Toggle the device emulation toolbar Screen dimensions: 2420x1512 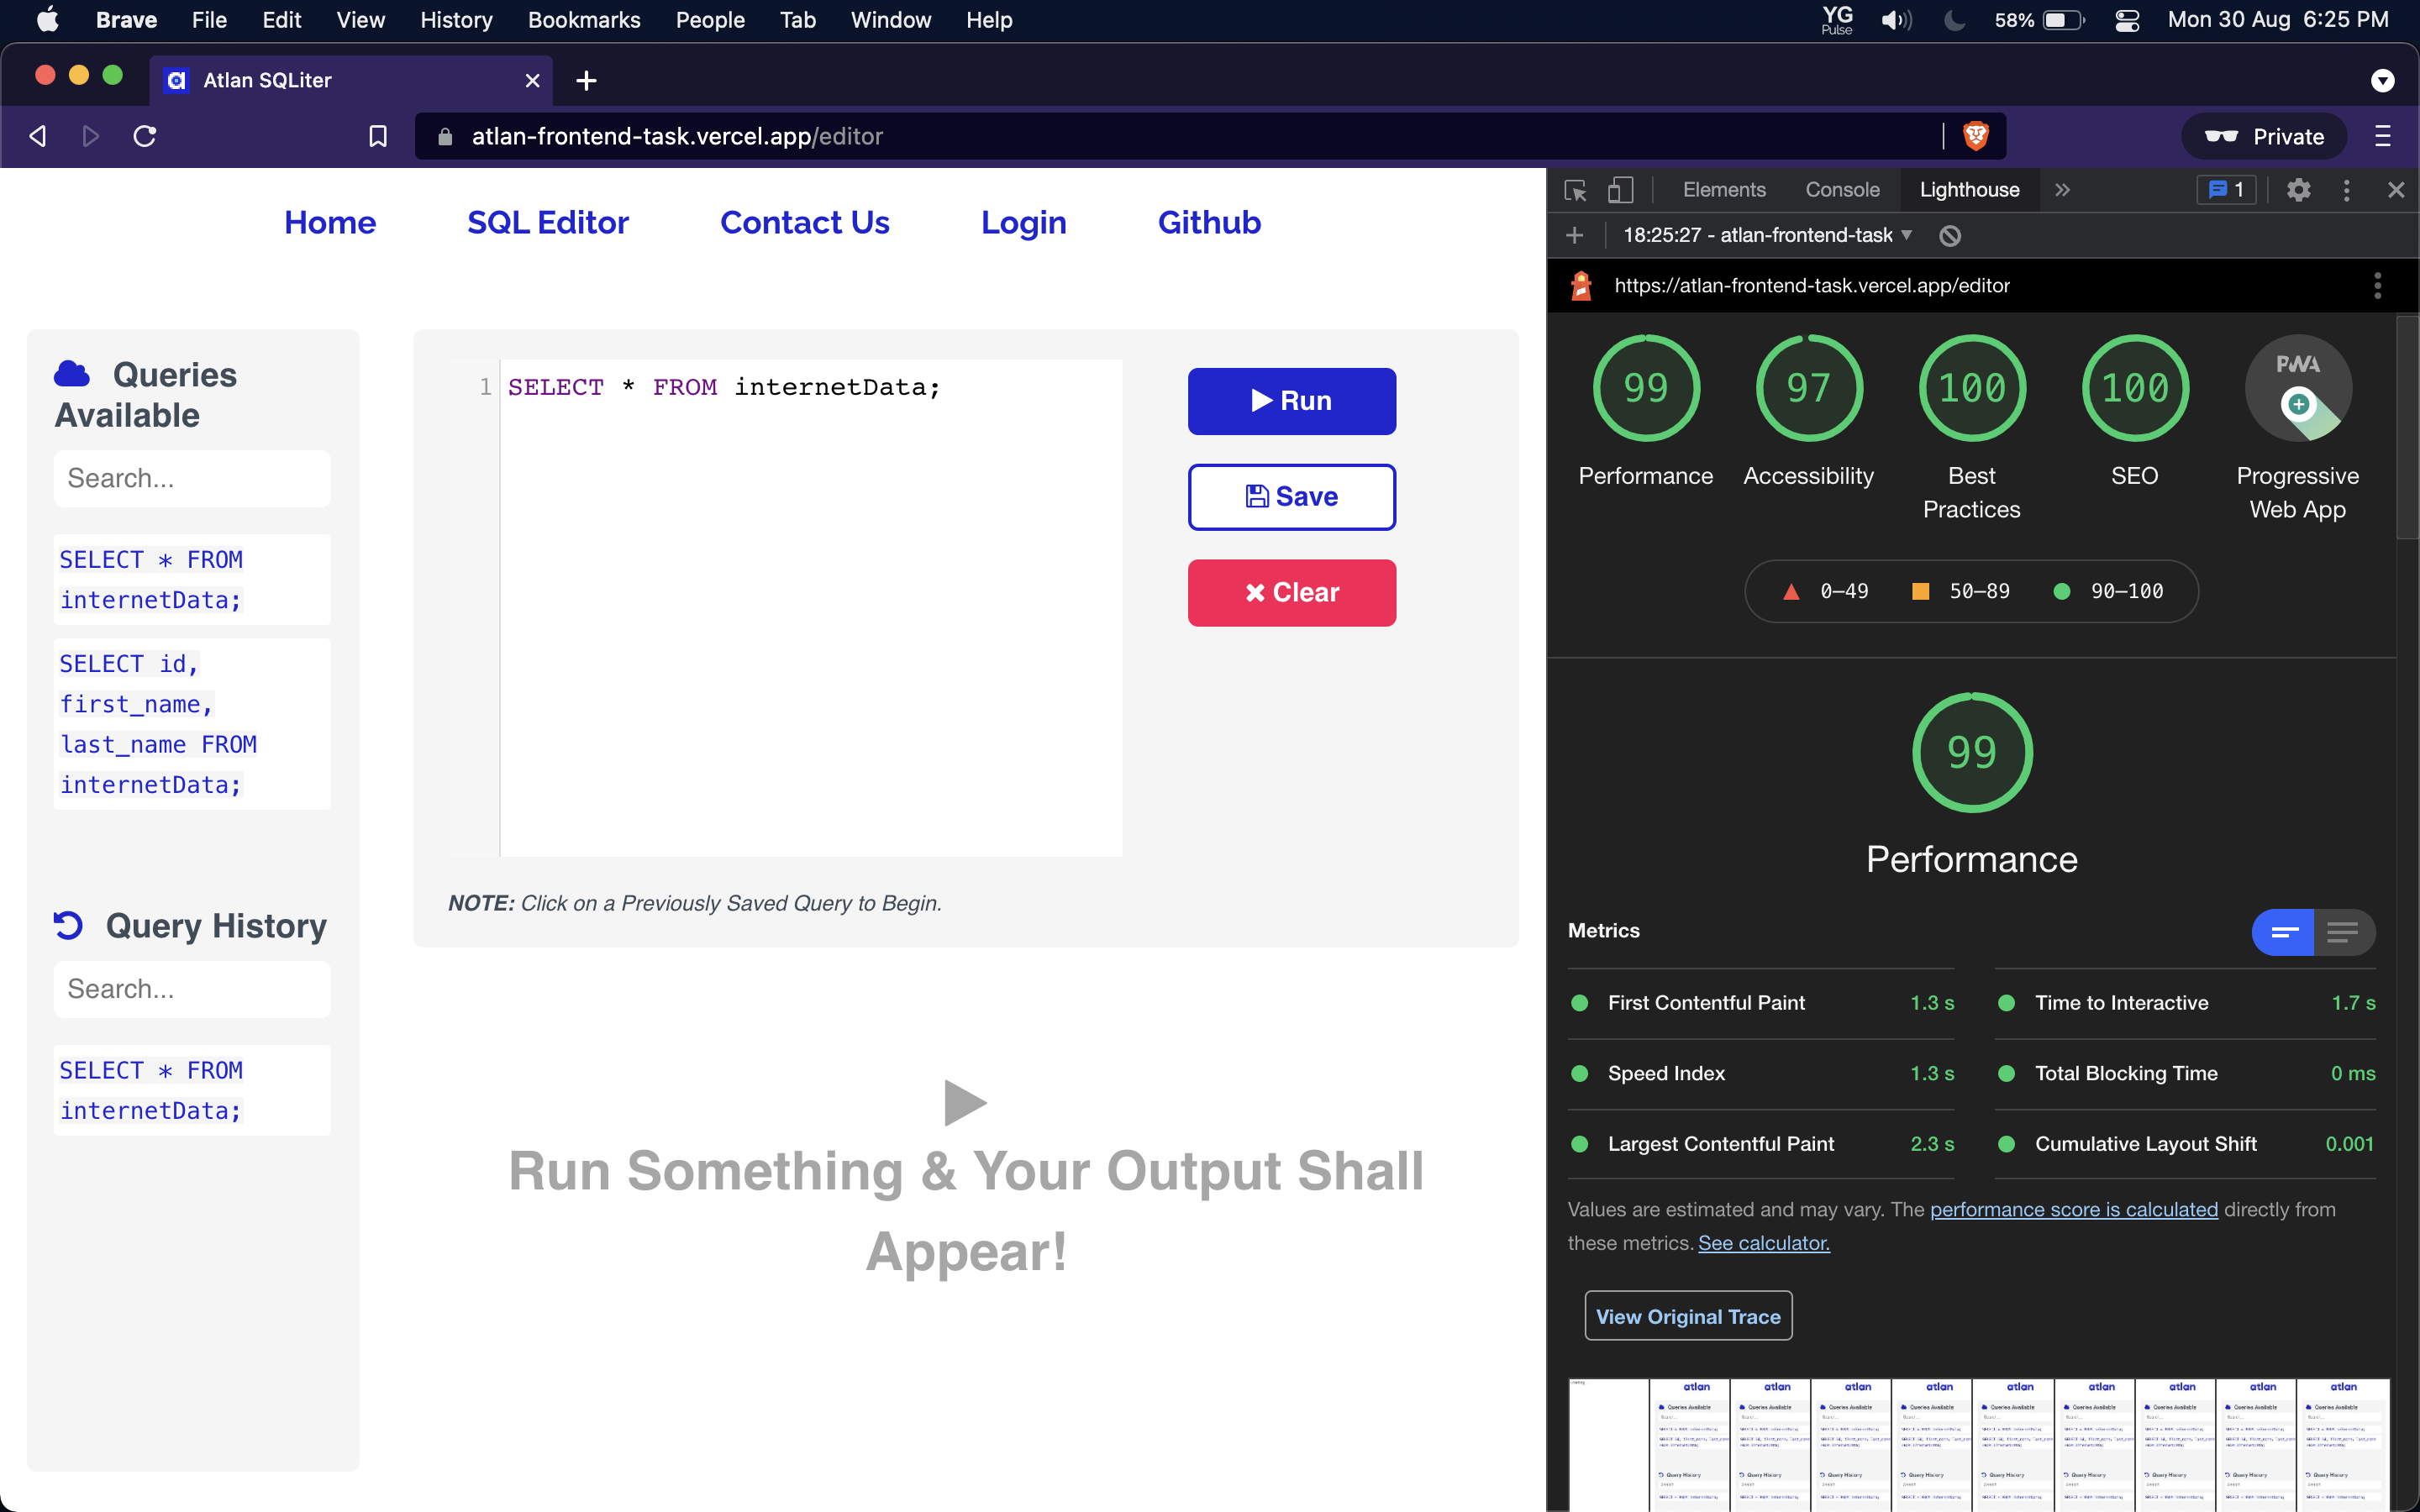1621,189
